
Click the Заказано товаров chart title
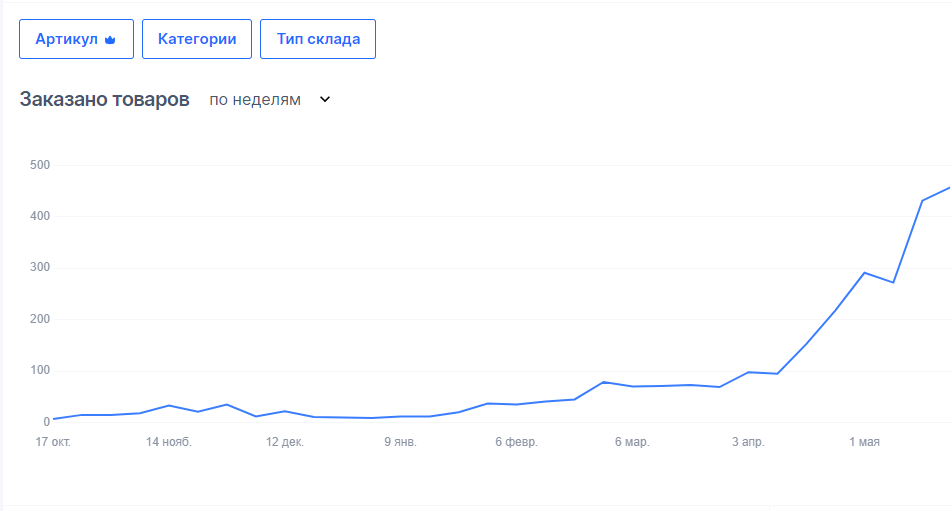click(105, 100)
